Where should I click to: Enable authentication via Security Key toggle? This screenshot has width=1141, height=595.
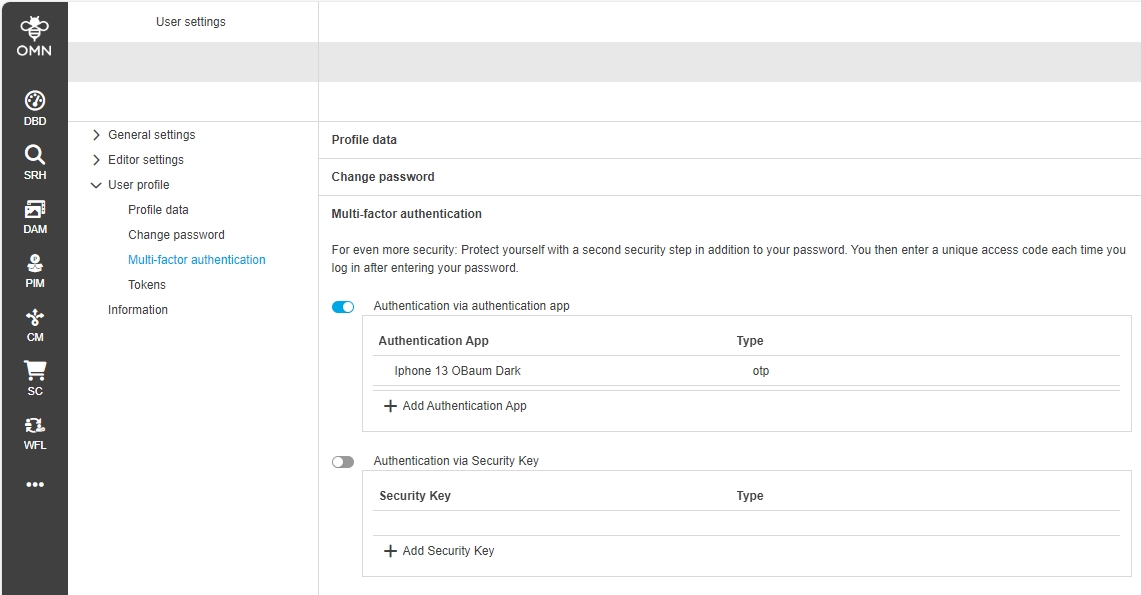point(343,462)
